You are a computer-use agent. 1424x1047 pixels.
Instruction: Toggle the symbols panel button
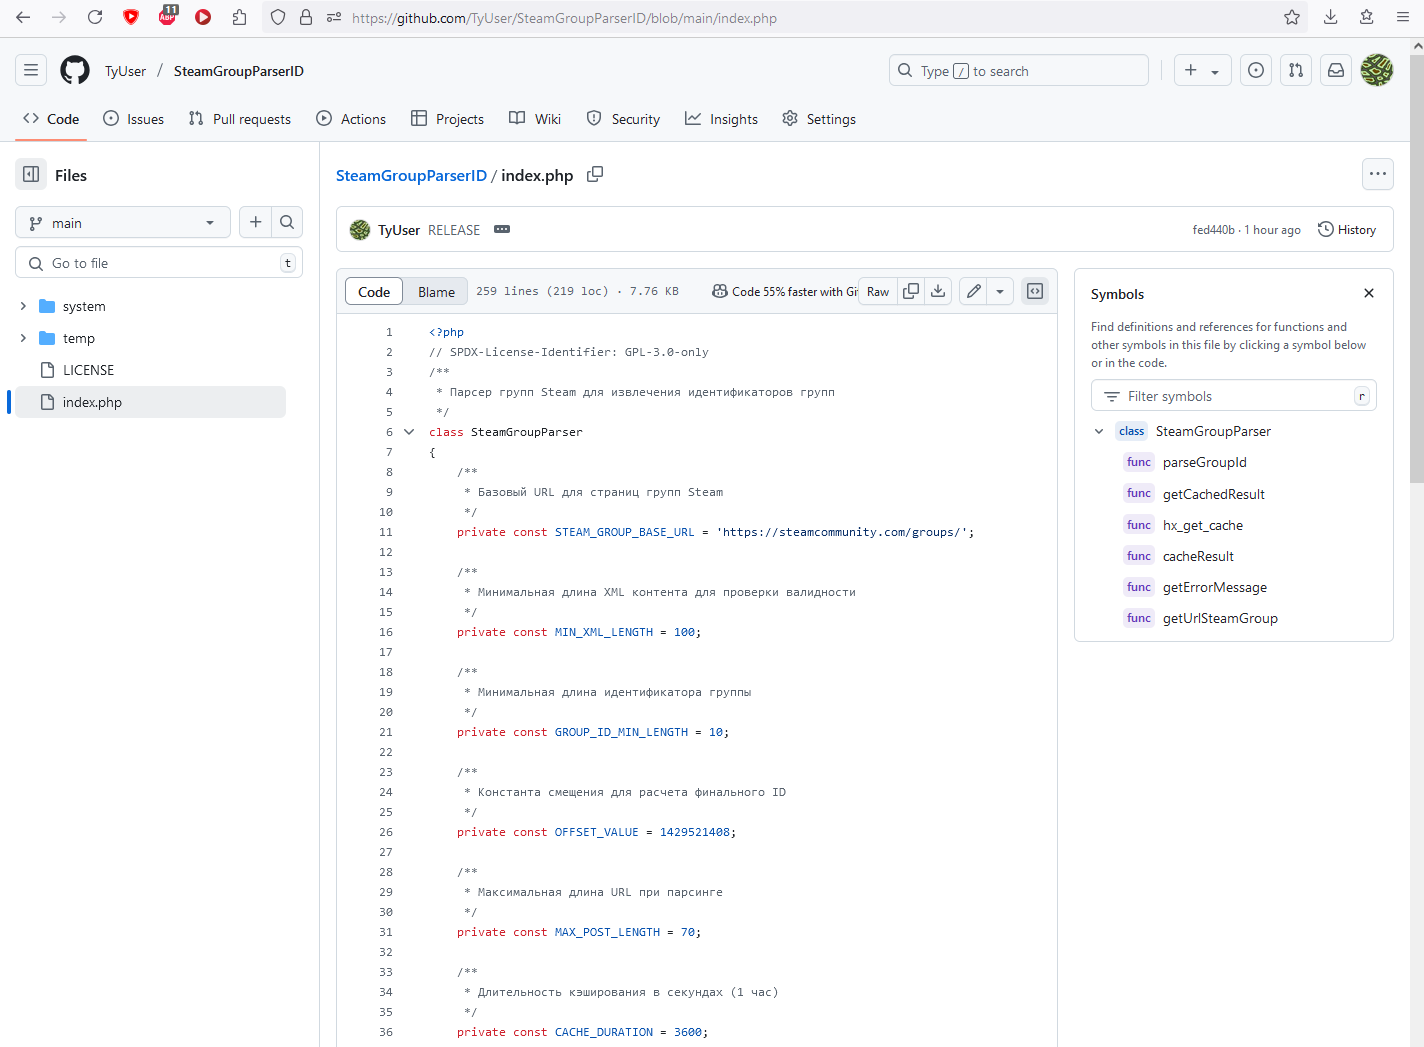coord(1035,291)
